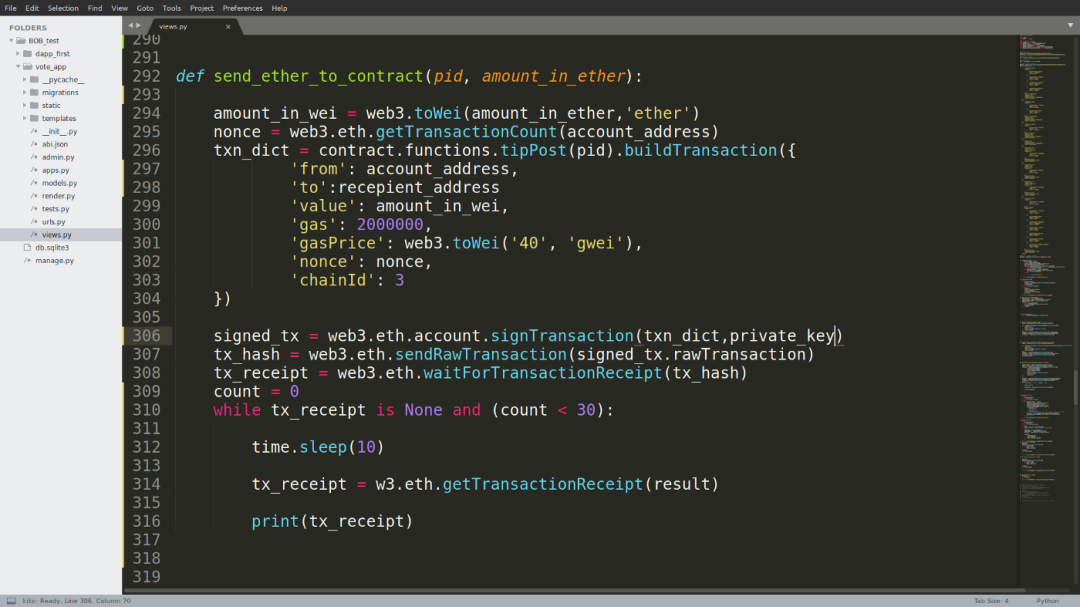This screenshot has width=1080, height=607.
Task: Select the __pycache__ folder icon
Action: click(34, 79)
